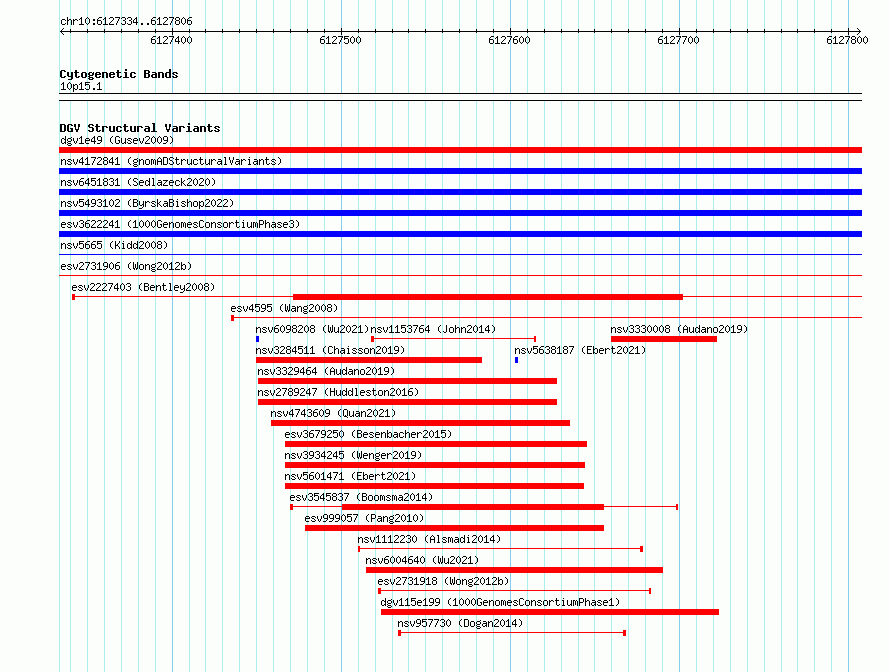Click the small blue mark under nsv5638187
The image size is (890, 672).
[517, 360]
